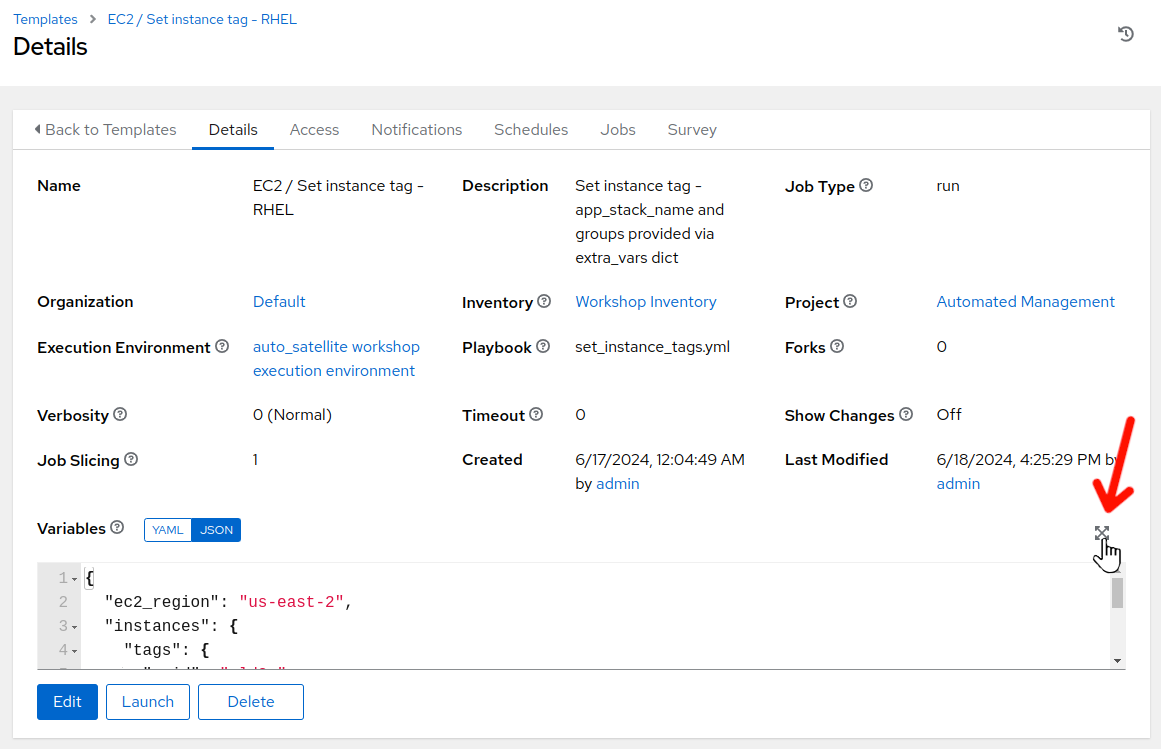Open the Templates breadcrumb link
Screen dimensions: 1161x749
pyautogui.click(x=45, y=19)
